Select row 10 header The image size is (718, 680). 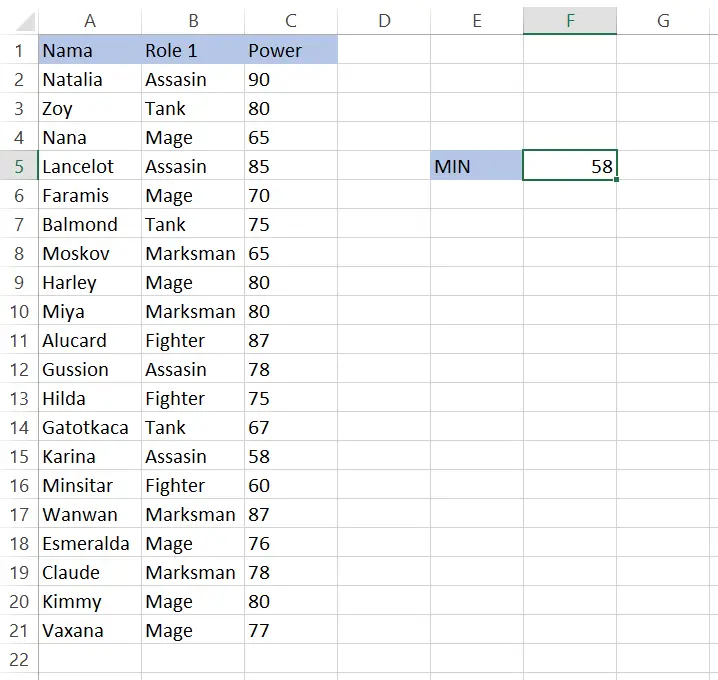[19, 310]
